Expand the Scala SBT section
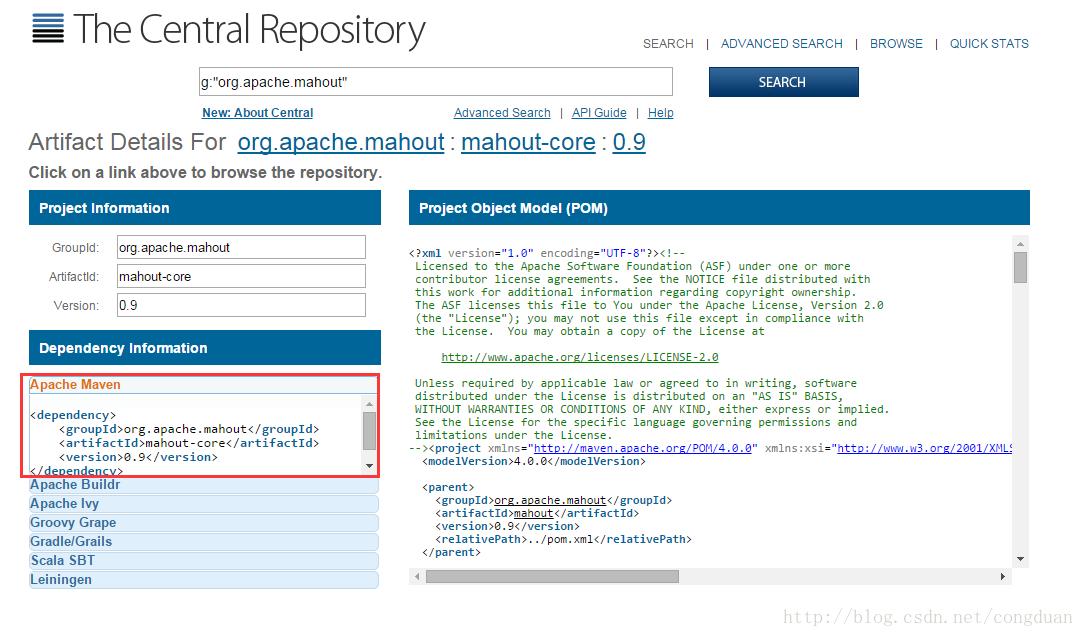The image size is (1084, 637). tap(203, 561)
